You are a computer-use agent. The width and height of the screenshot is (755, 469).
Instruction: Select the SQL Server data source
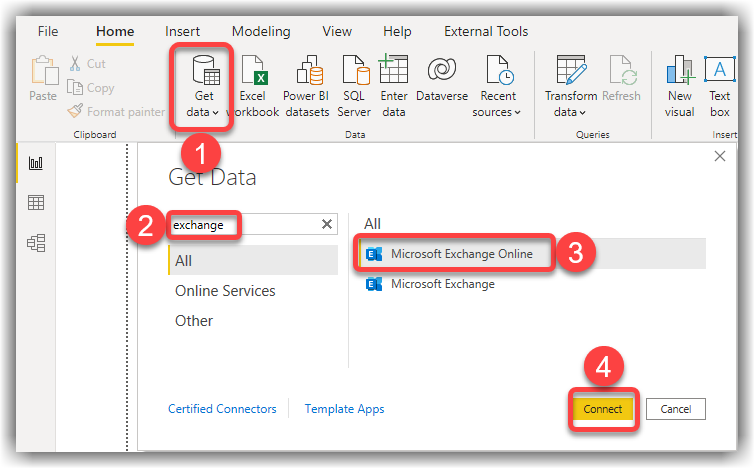354,86
